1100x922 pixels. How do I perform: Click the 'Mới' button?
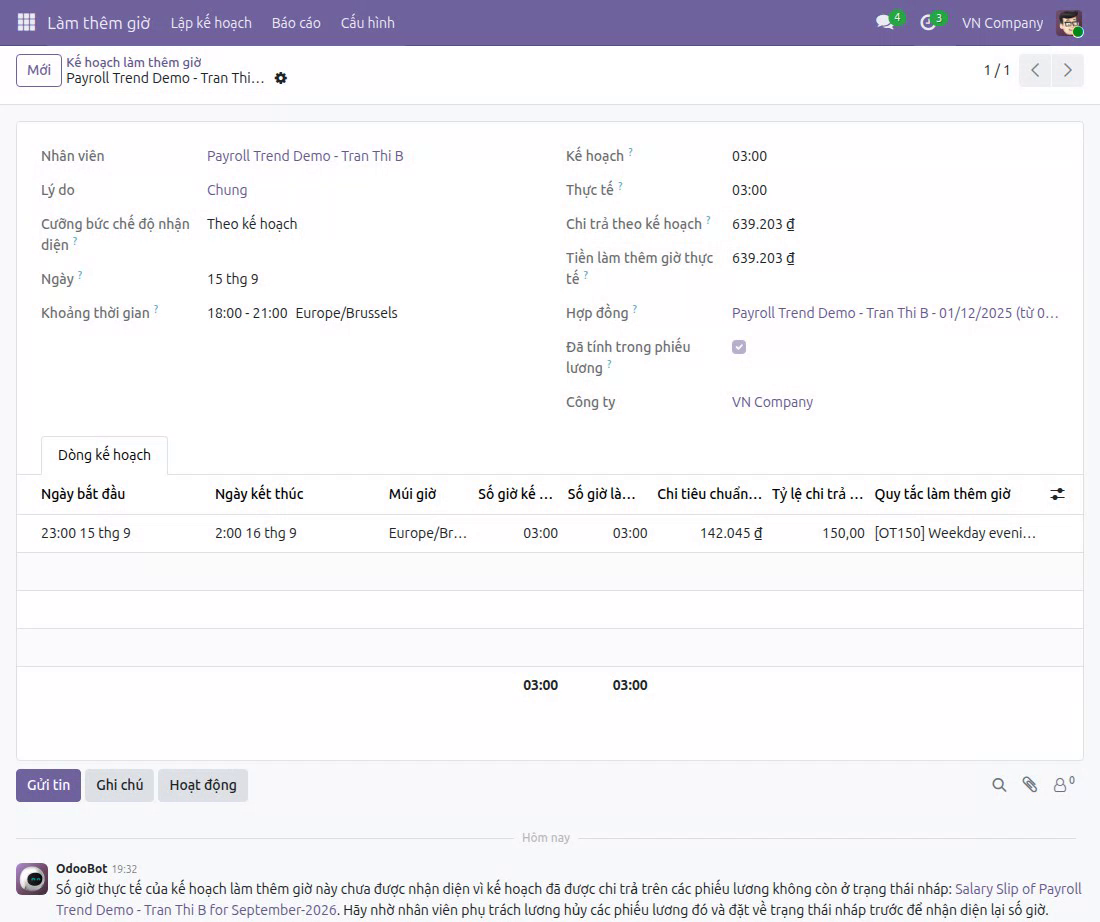click(x=39, y=70)
